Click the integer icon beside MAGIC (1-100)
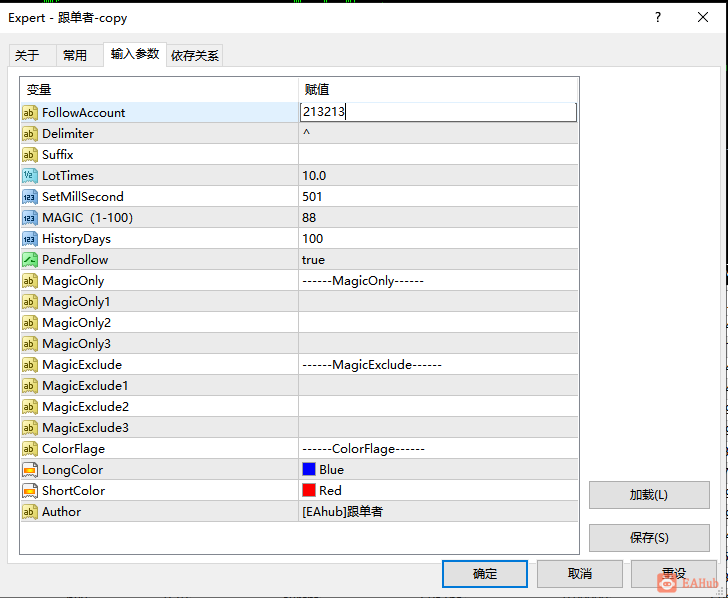The height and width of the screenshot is (598, 728). [x=30, y=218]
